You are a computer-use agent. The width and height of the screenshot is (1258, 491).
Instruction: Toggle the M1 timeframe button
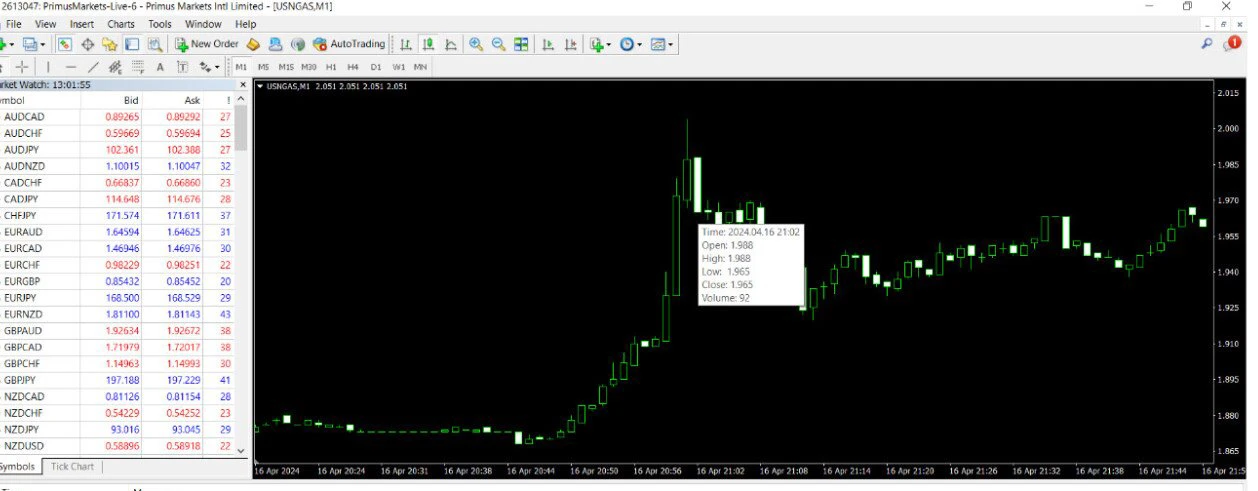241,67
